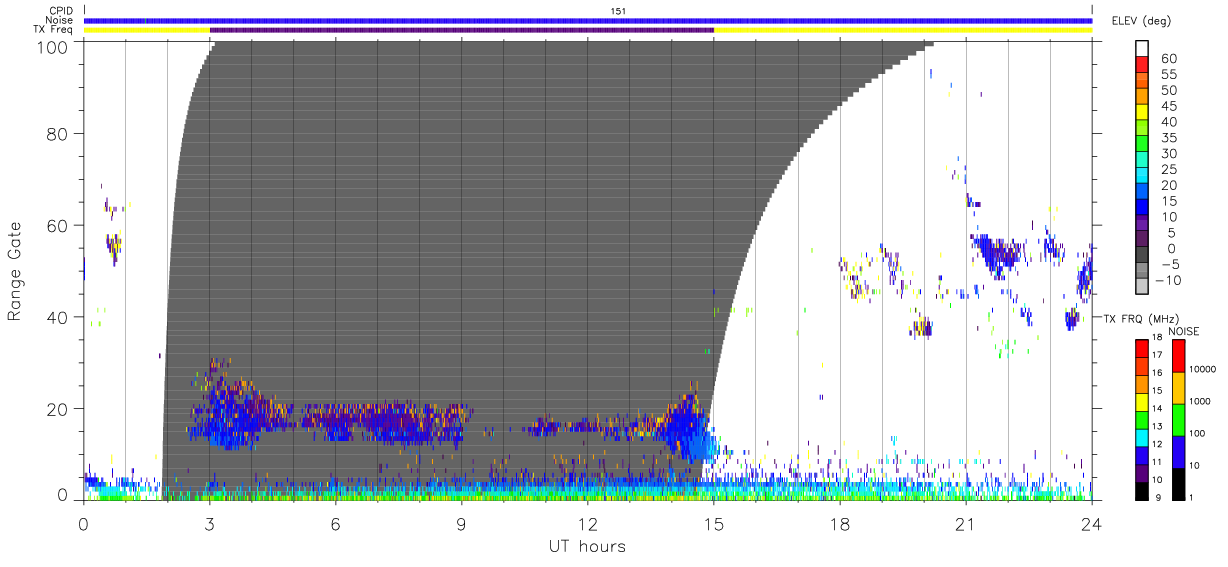
Task: Click the UT hours axis tick 3
Action: pyautogui.click(x=210, y=524)
